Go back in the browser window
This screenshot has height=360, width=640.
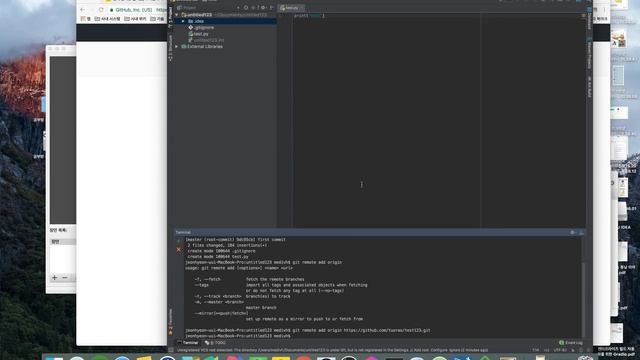tap(83, 9)
